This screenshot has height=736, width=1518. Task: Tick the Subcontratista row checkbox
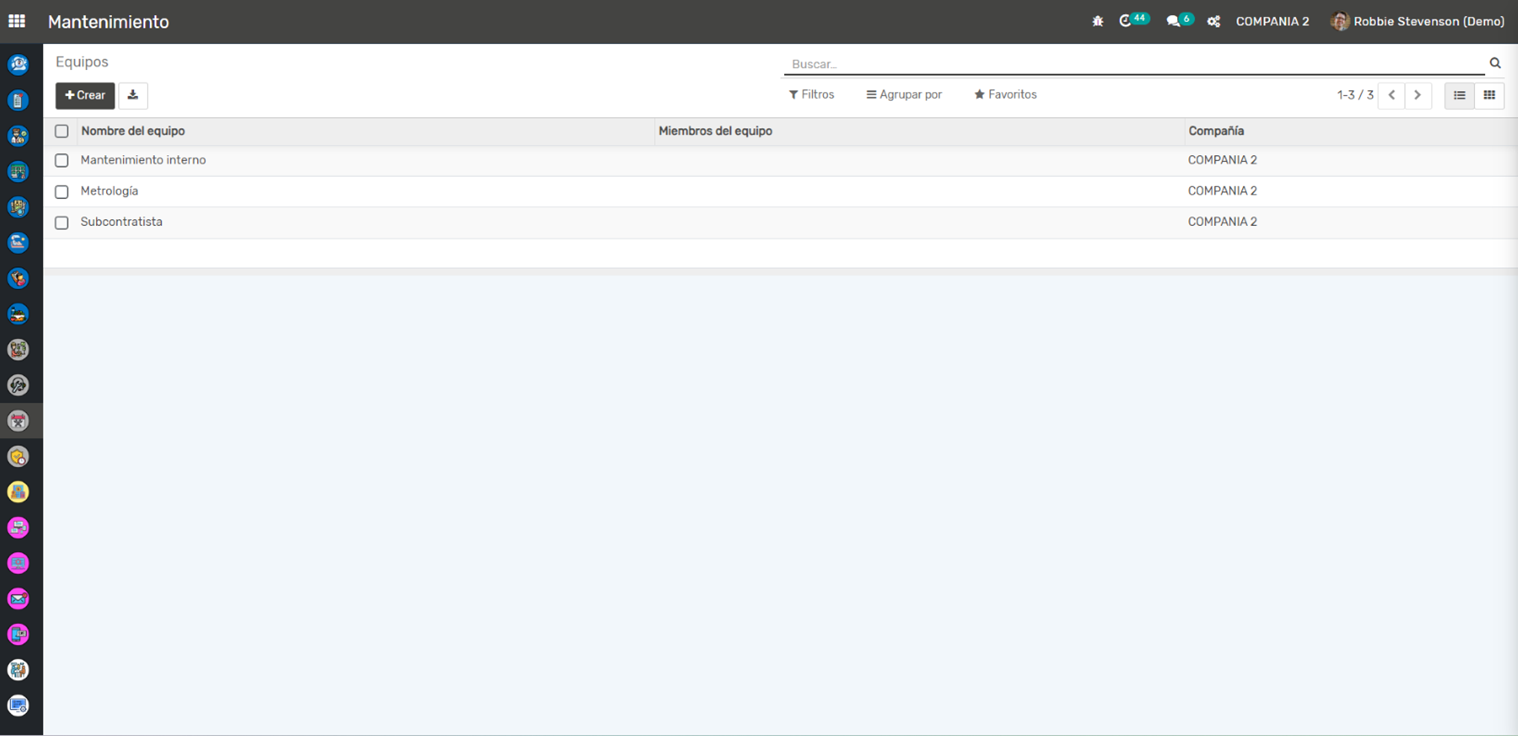[x=62, y=222]
